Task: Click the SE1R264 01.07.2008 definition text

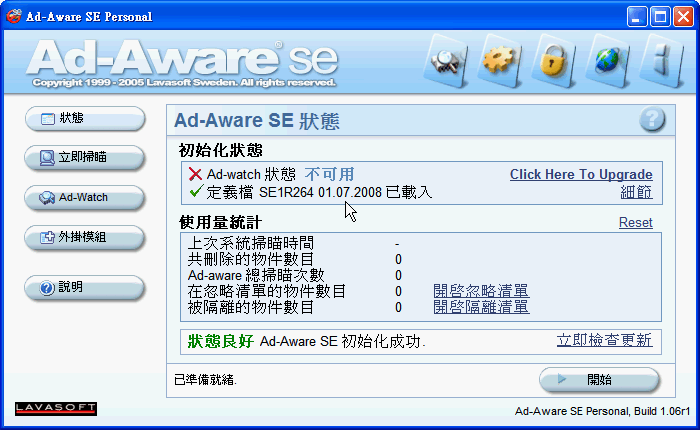Action: 320,192
